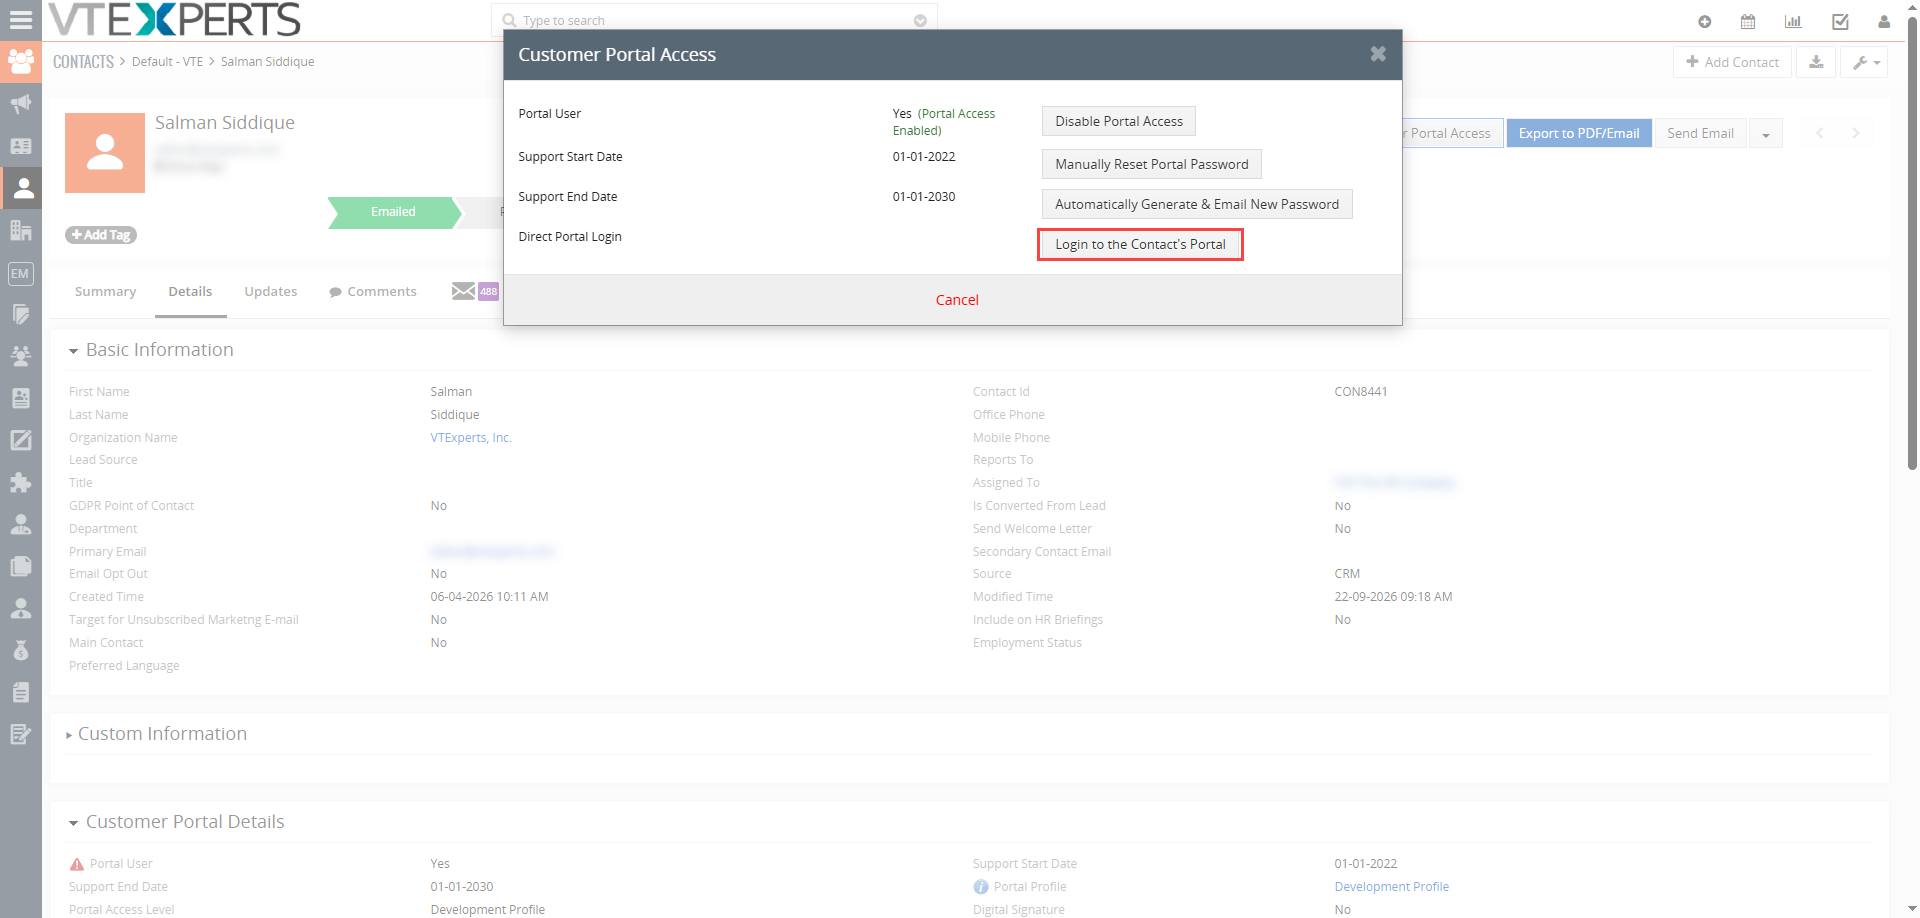Switch to the Summary tab

[105, 291]
